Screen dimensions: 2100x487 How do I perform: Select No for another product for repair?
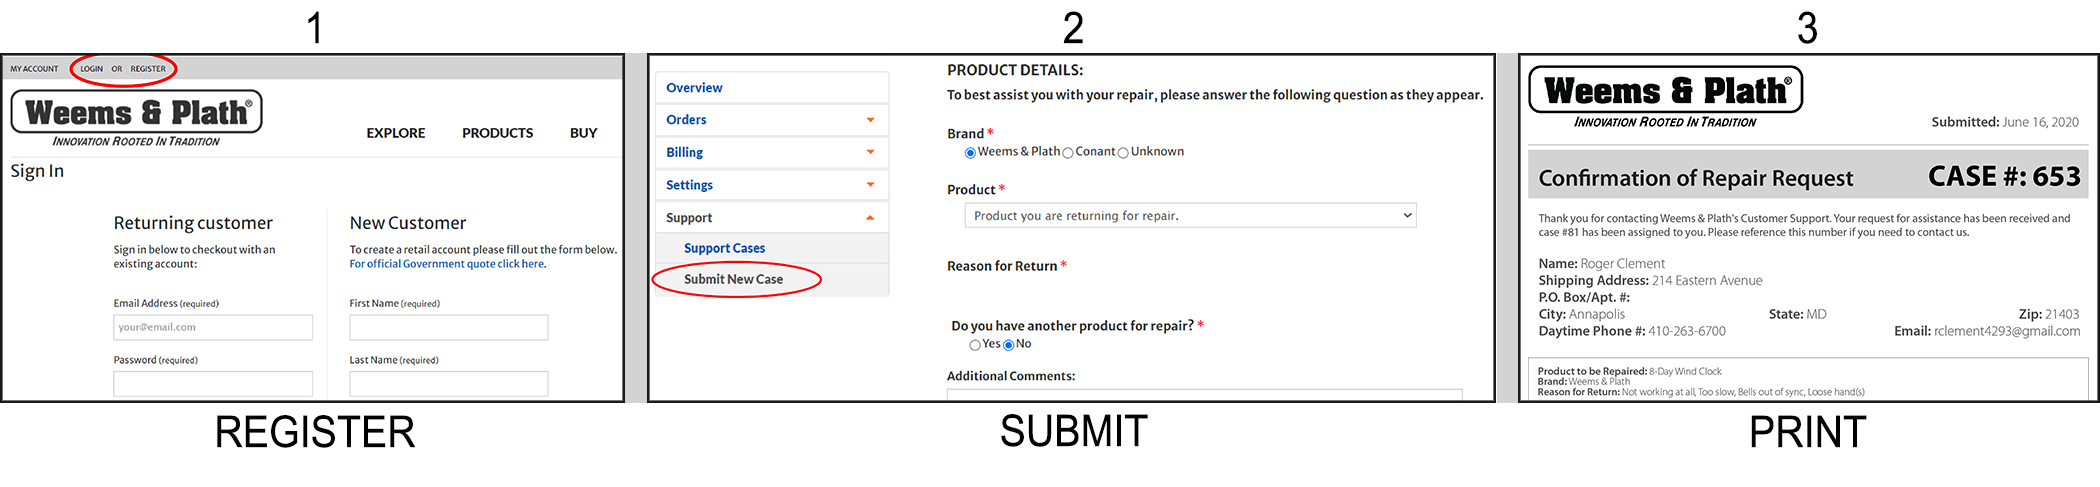(1008, 345)
